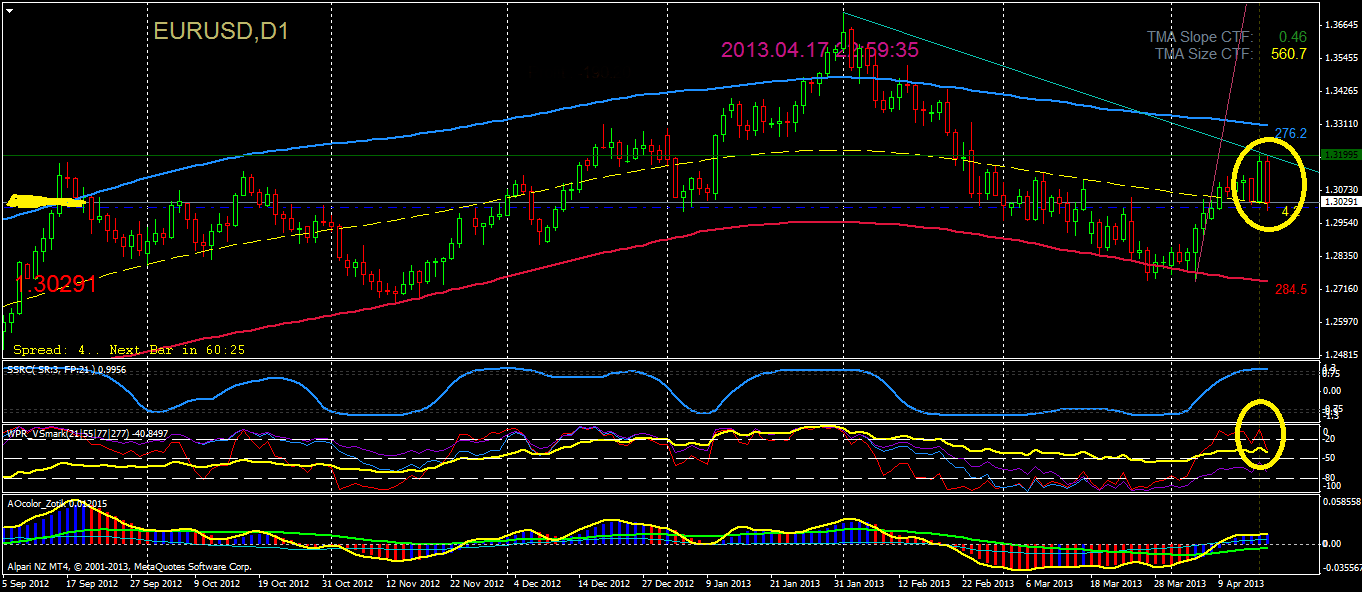
Task: Select the large red 1.30291 price text
Action: point(57,283)
